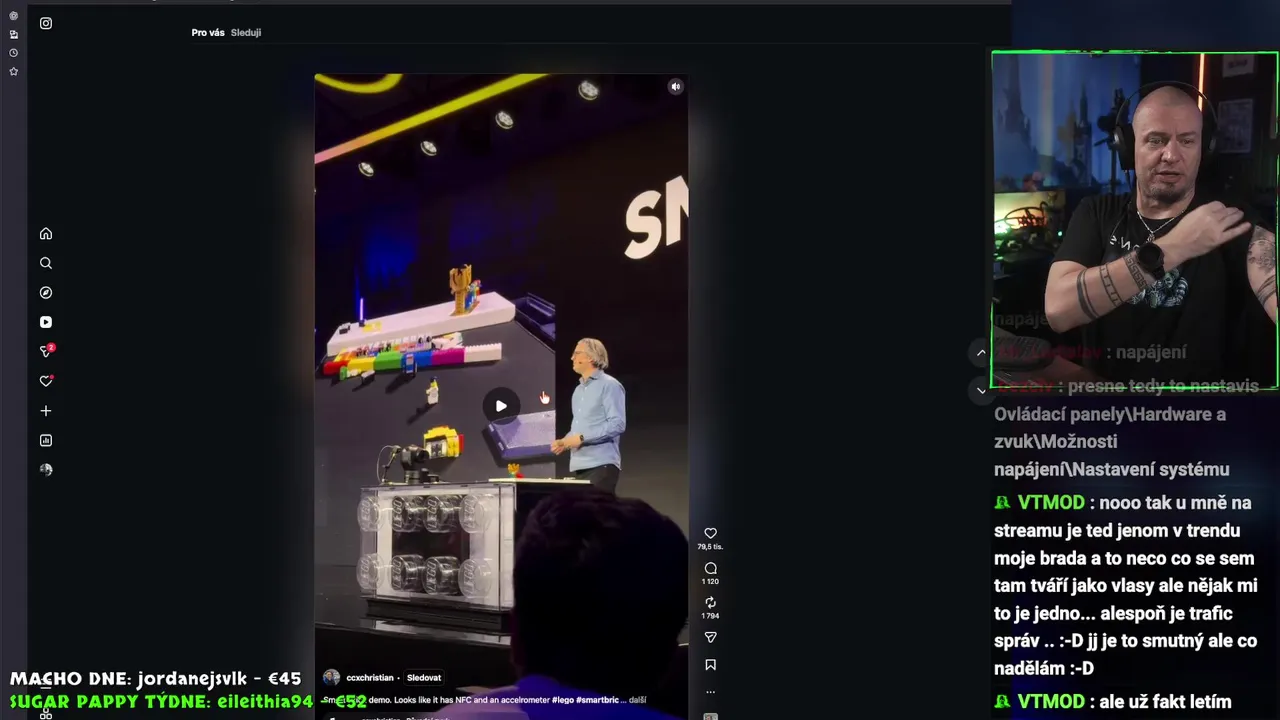Screen dimensions: 1280x720
Task: Click the second browser sidebar icon
Action: pos(13,34)
